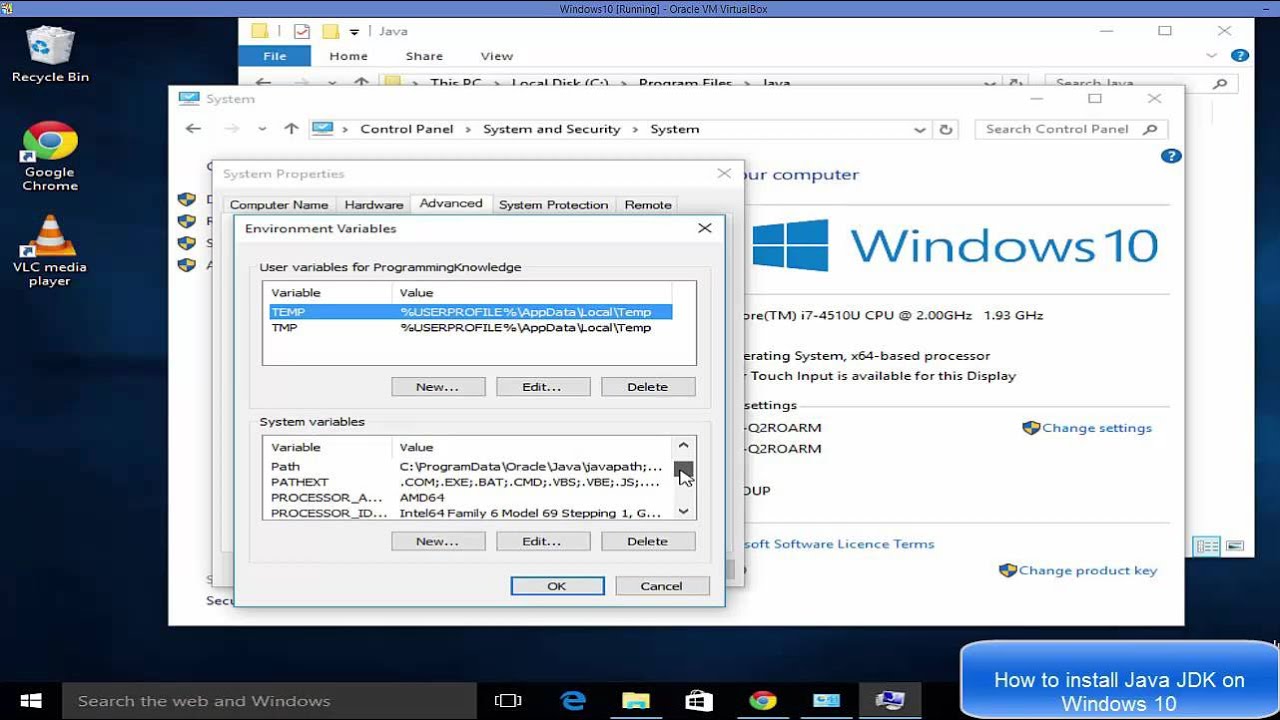The height and width of the screenshot is (720, 1280).
Task: Open File Explorer from the taskbar
Action: click(636, 701)
